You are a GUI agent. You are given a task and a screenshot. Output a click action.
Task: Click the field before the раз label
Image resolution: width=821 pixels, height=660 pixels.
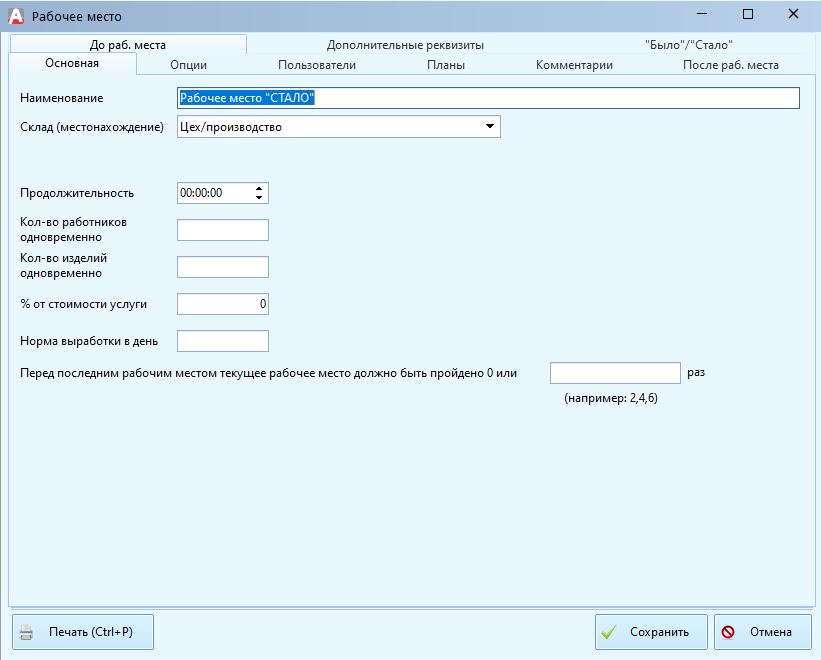tap(615, 373)
